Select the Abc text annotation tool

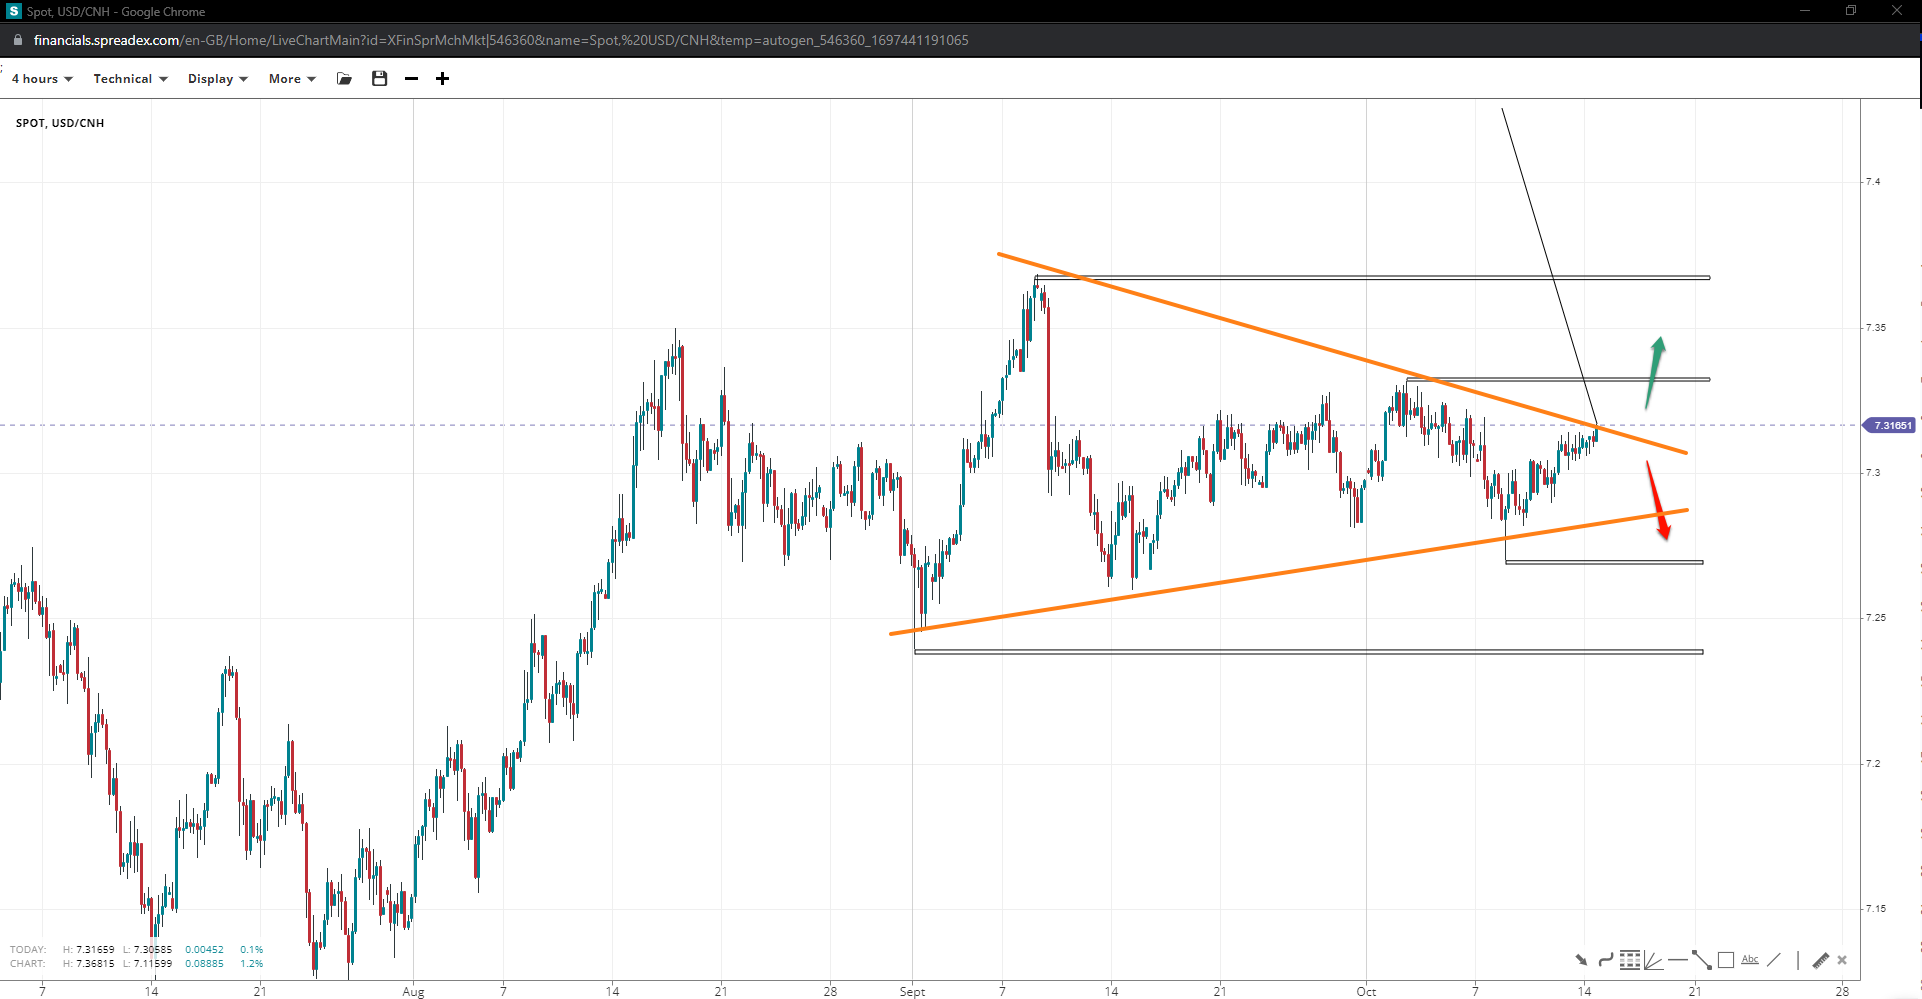(x=1749, y=960)
